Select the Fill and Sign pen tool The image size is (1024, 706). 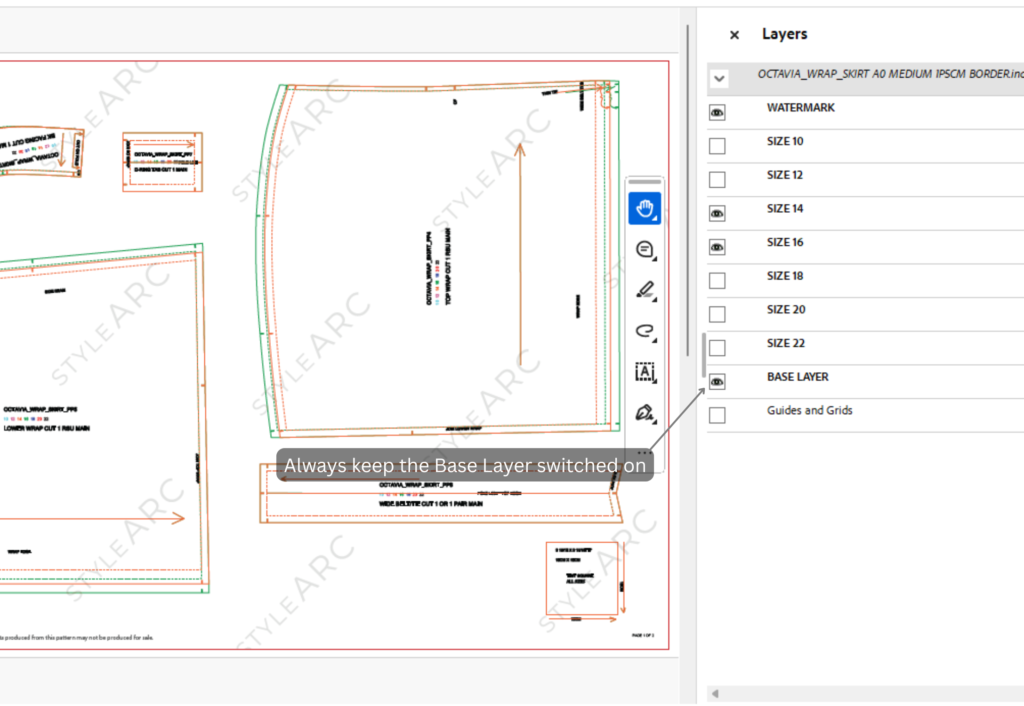[x=645, y=413]
